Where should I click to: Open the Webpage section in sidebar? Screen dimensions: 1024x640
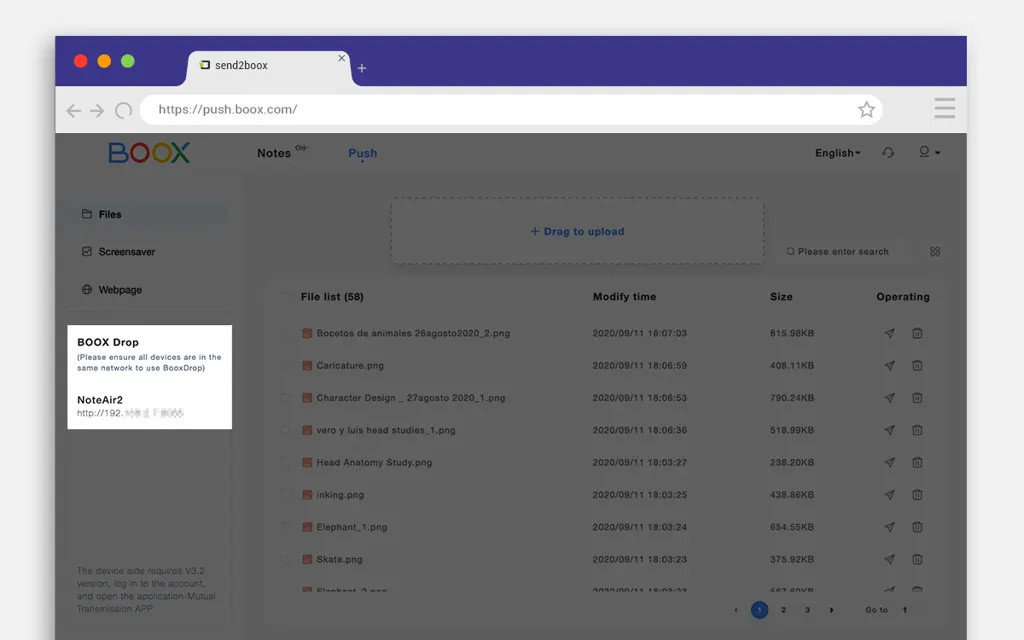click(120, 290)
